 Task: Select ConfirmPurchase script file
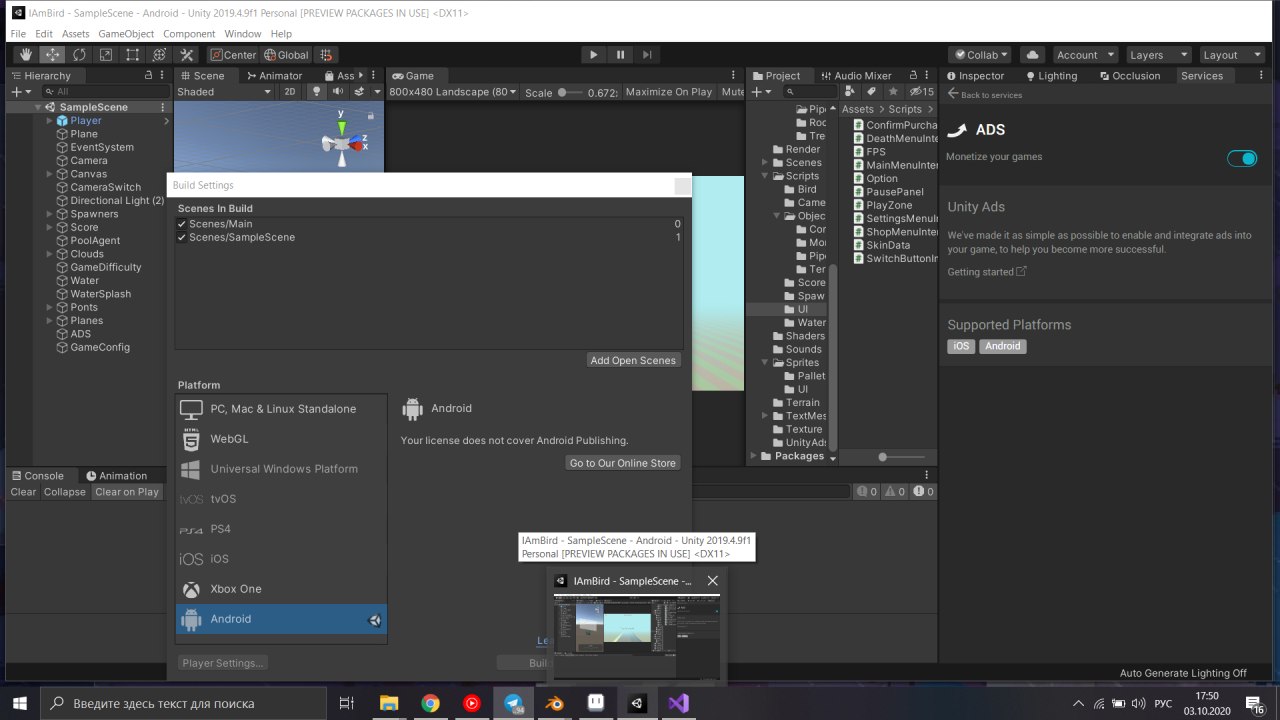click(x=896, y=125)
